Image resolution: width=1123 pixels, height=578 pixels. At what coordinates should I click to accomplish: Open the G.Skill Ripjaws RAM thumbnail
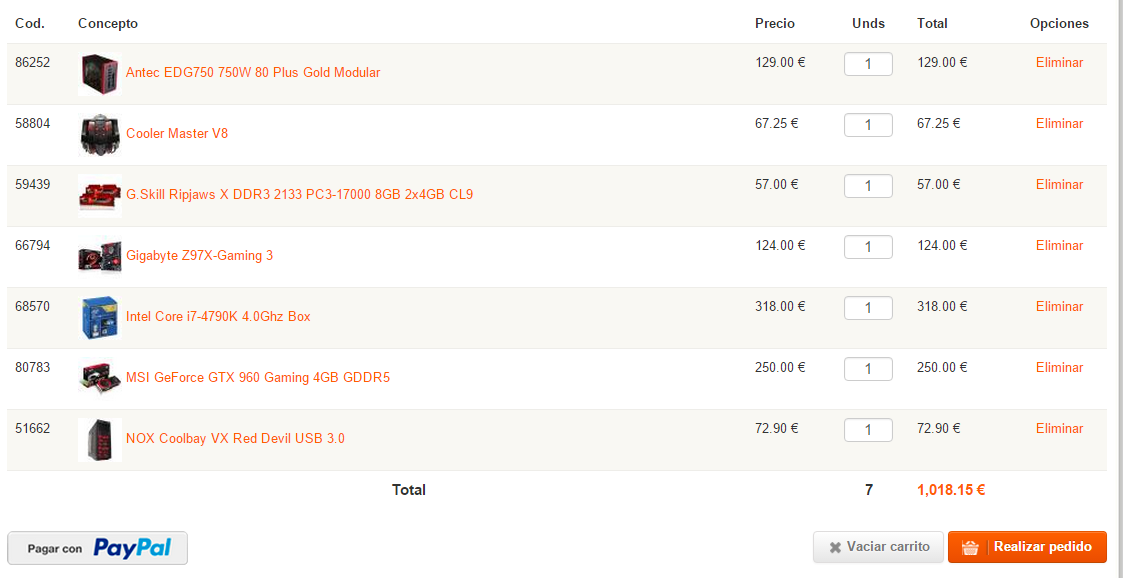100,196
